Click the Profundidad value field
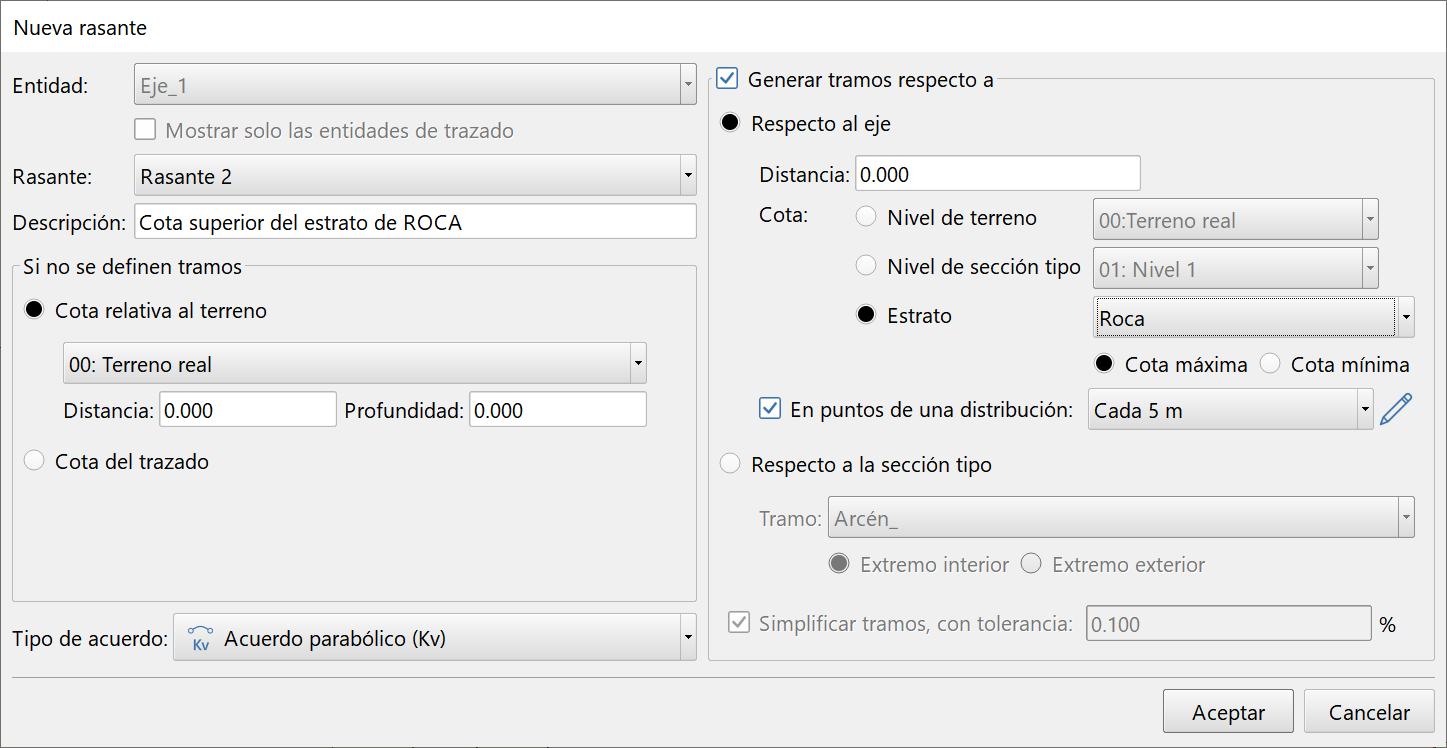The width and height of the screenshot is (1447, 748). (x=557, y=409)
